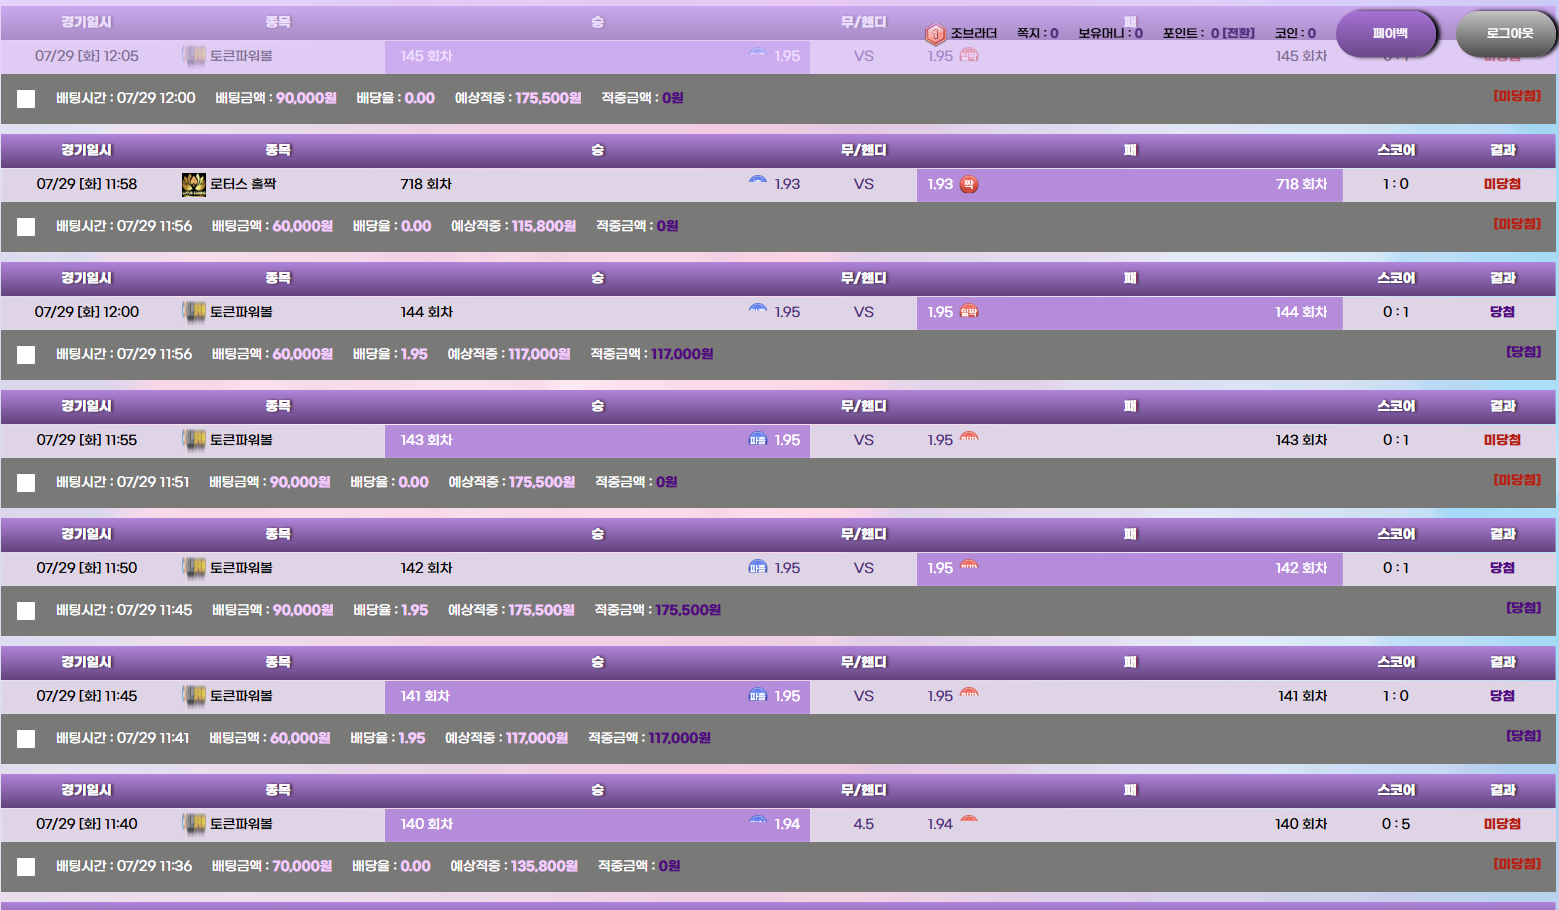Screen dimensions: 1559x910
Task: Click the blue 파홀 icon in round 143
Action: (758, 440)
